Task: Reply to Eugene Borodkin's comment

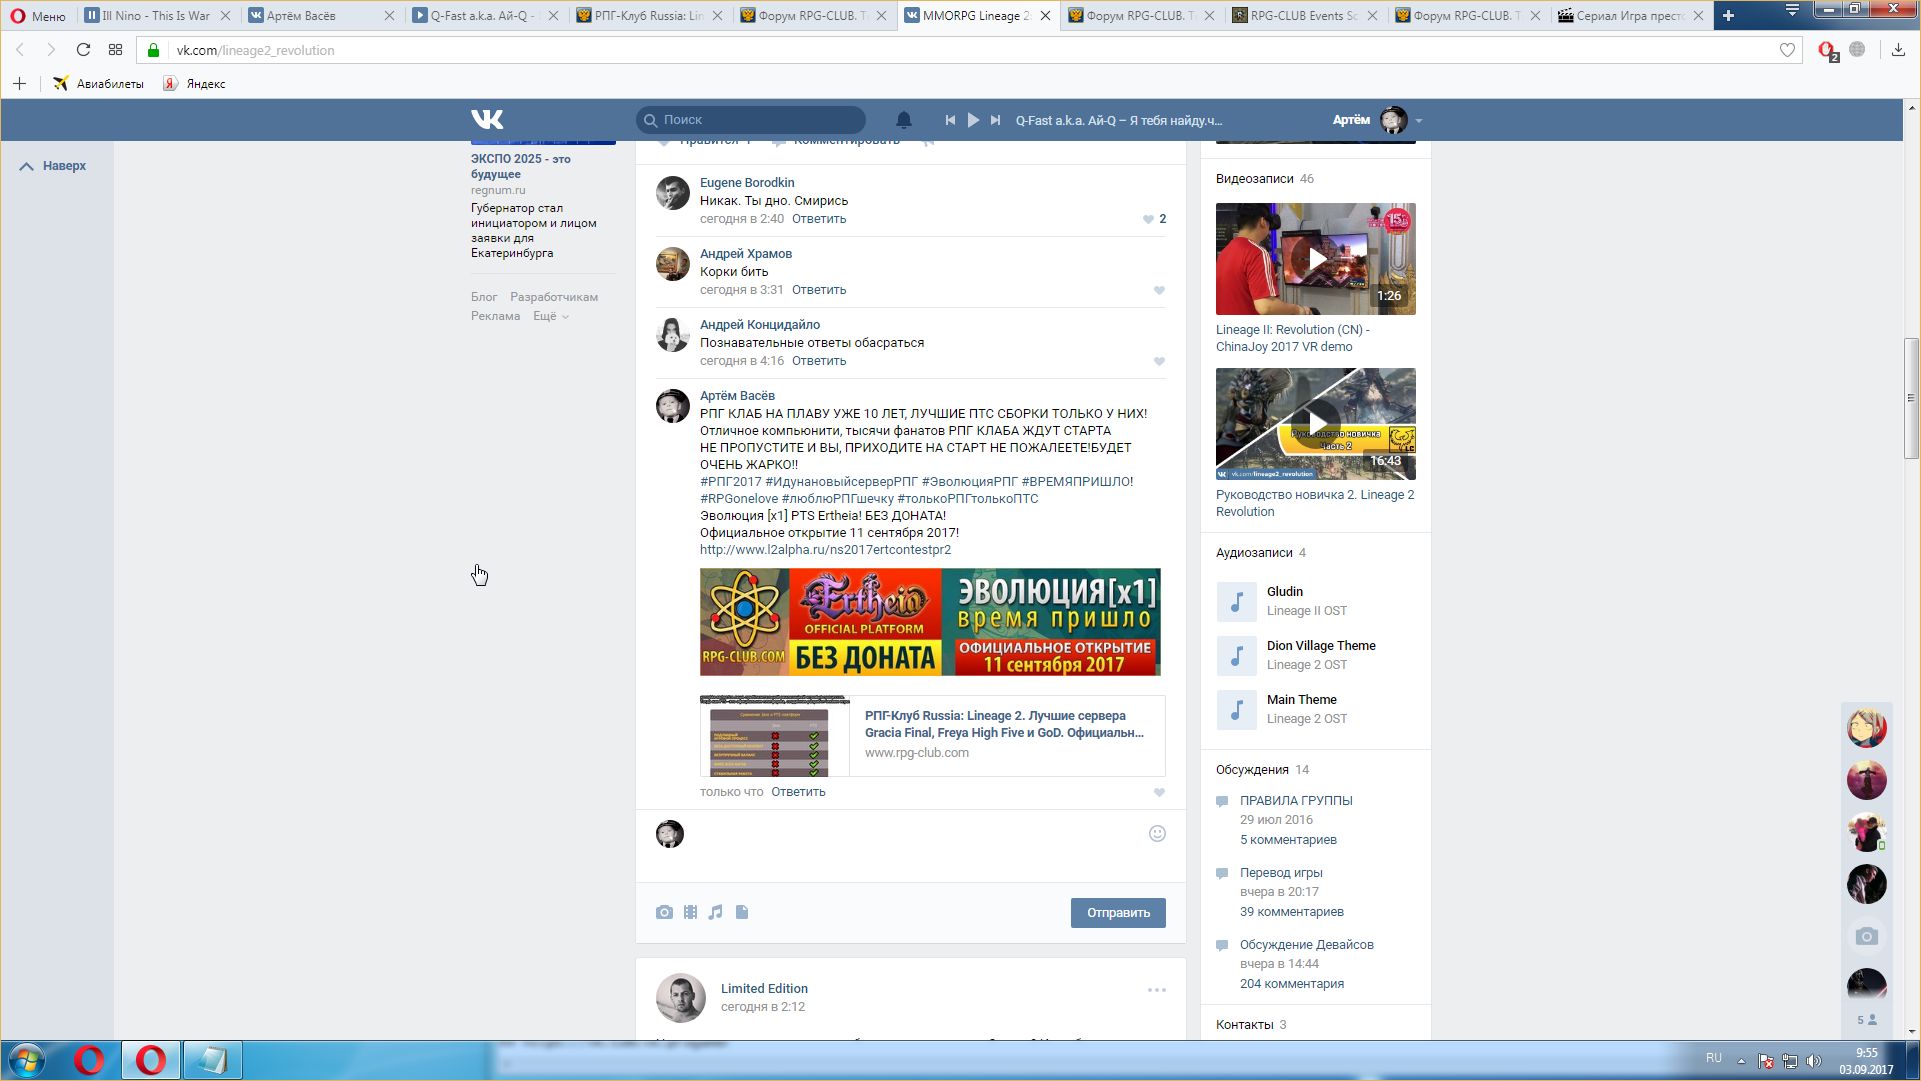Action: [x=819, y=219]
